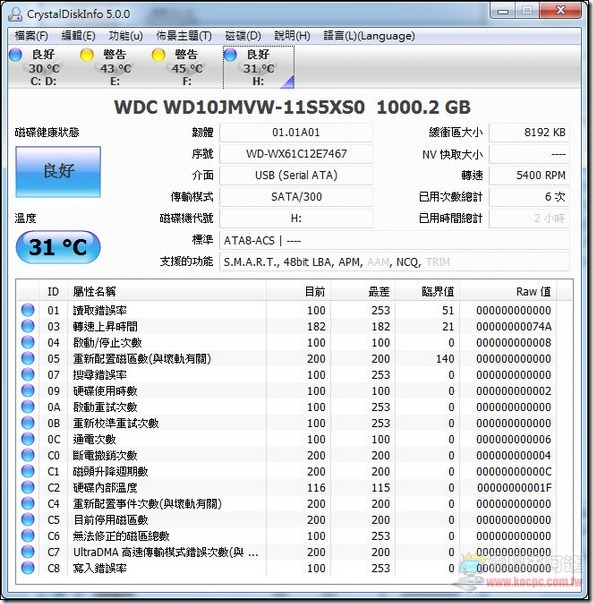Click the 臨界值 column header
The width and height of the screenshot is (593, 604).
pos(427,292)
